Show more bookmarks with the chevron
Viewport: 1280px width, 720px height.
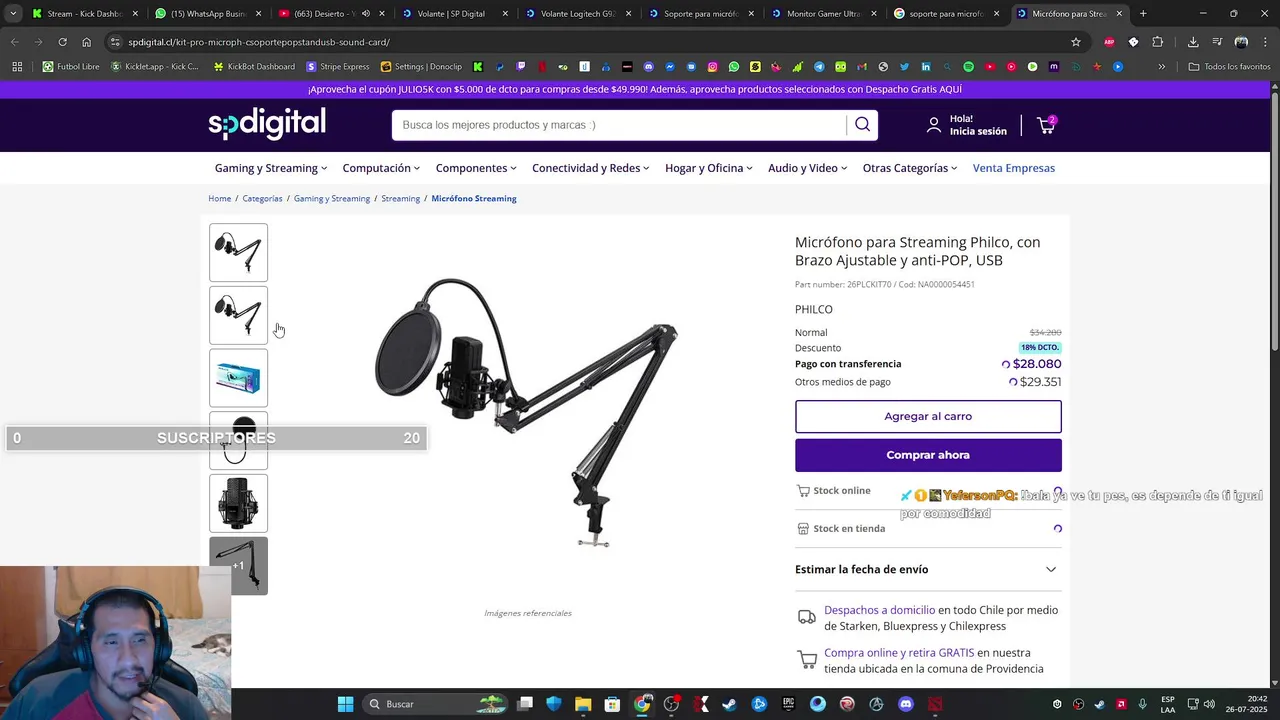pos(1161,67)
